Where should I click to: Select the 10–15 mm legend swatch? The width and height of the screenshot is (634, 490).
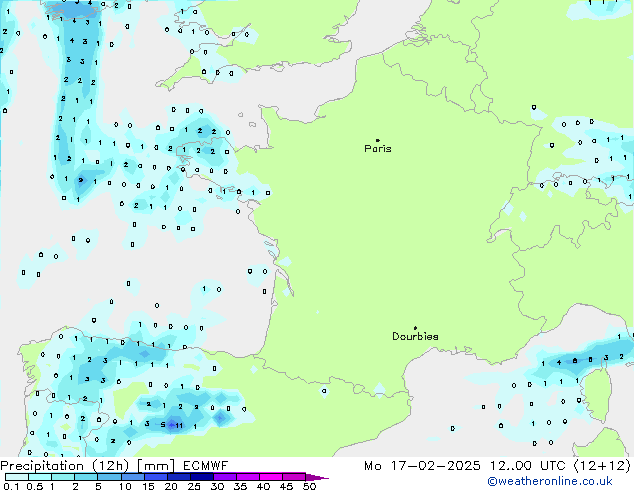(133, 477)
